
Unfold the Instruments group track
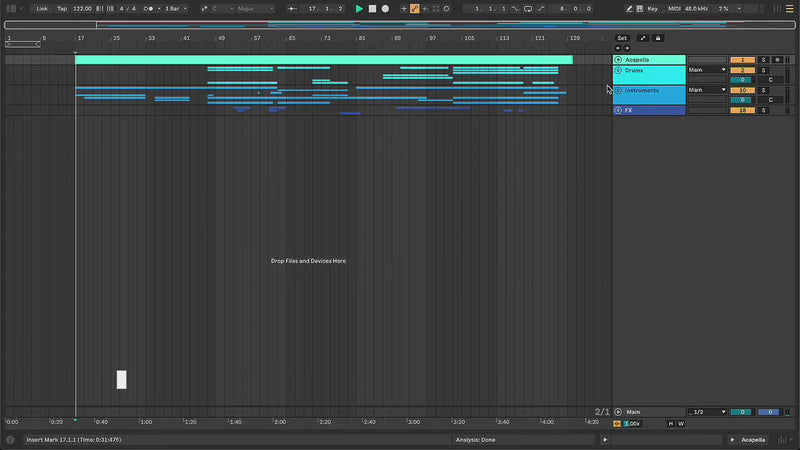618,90
